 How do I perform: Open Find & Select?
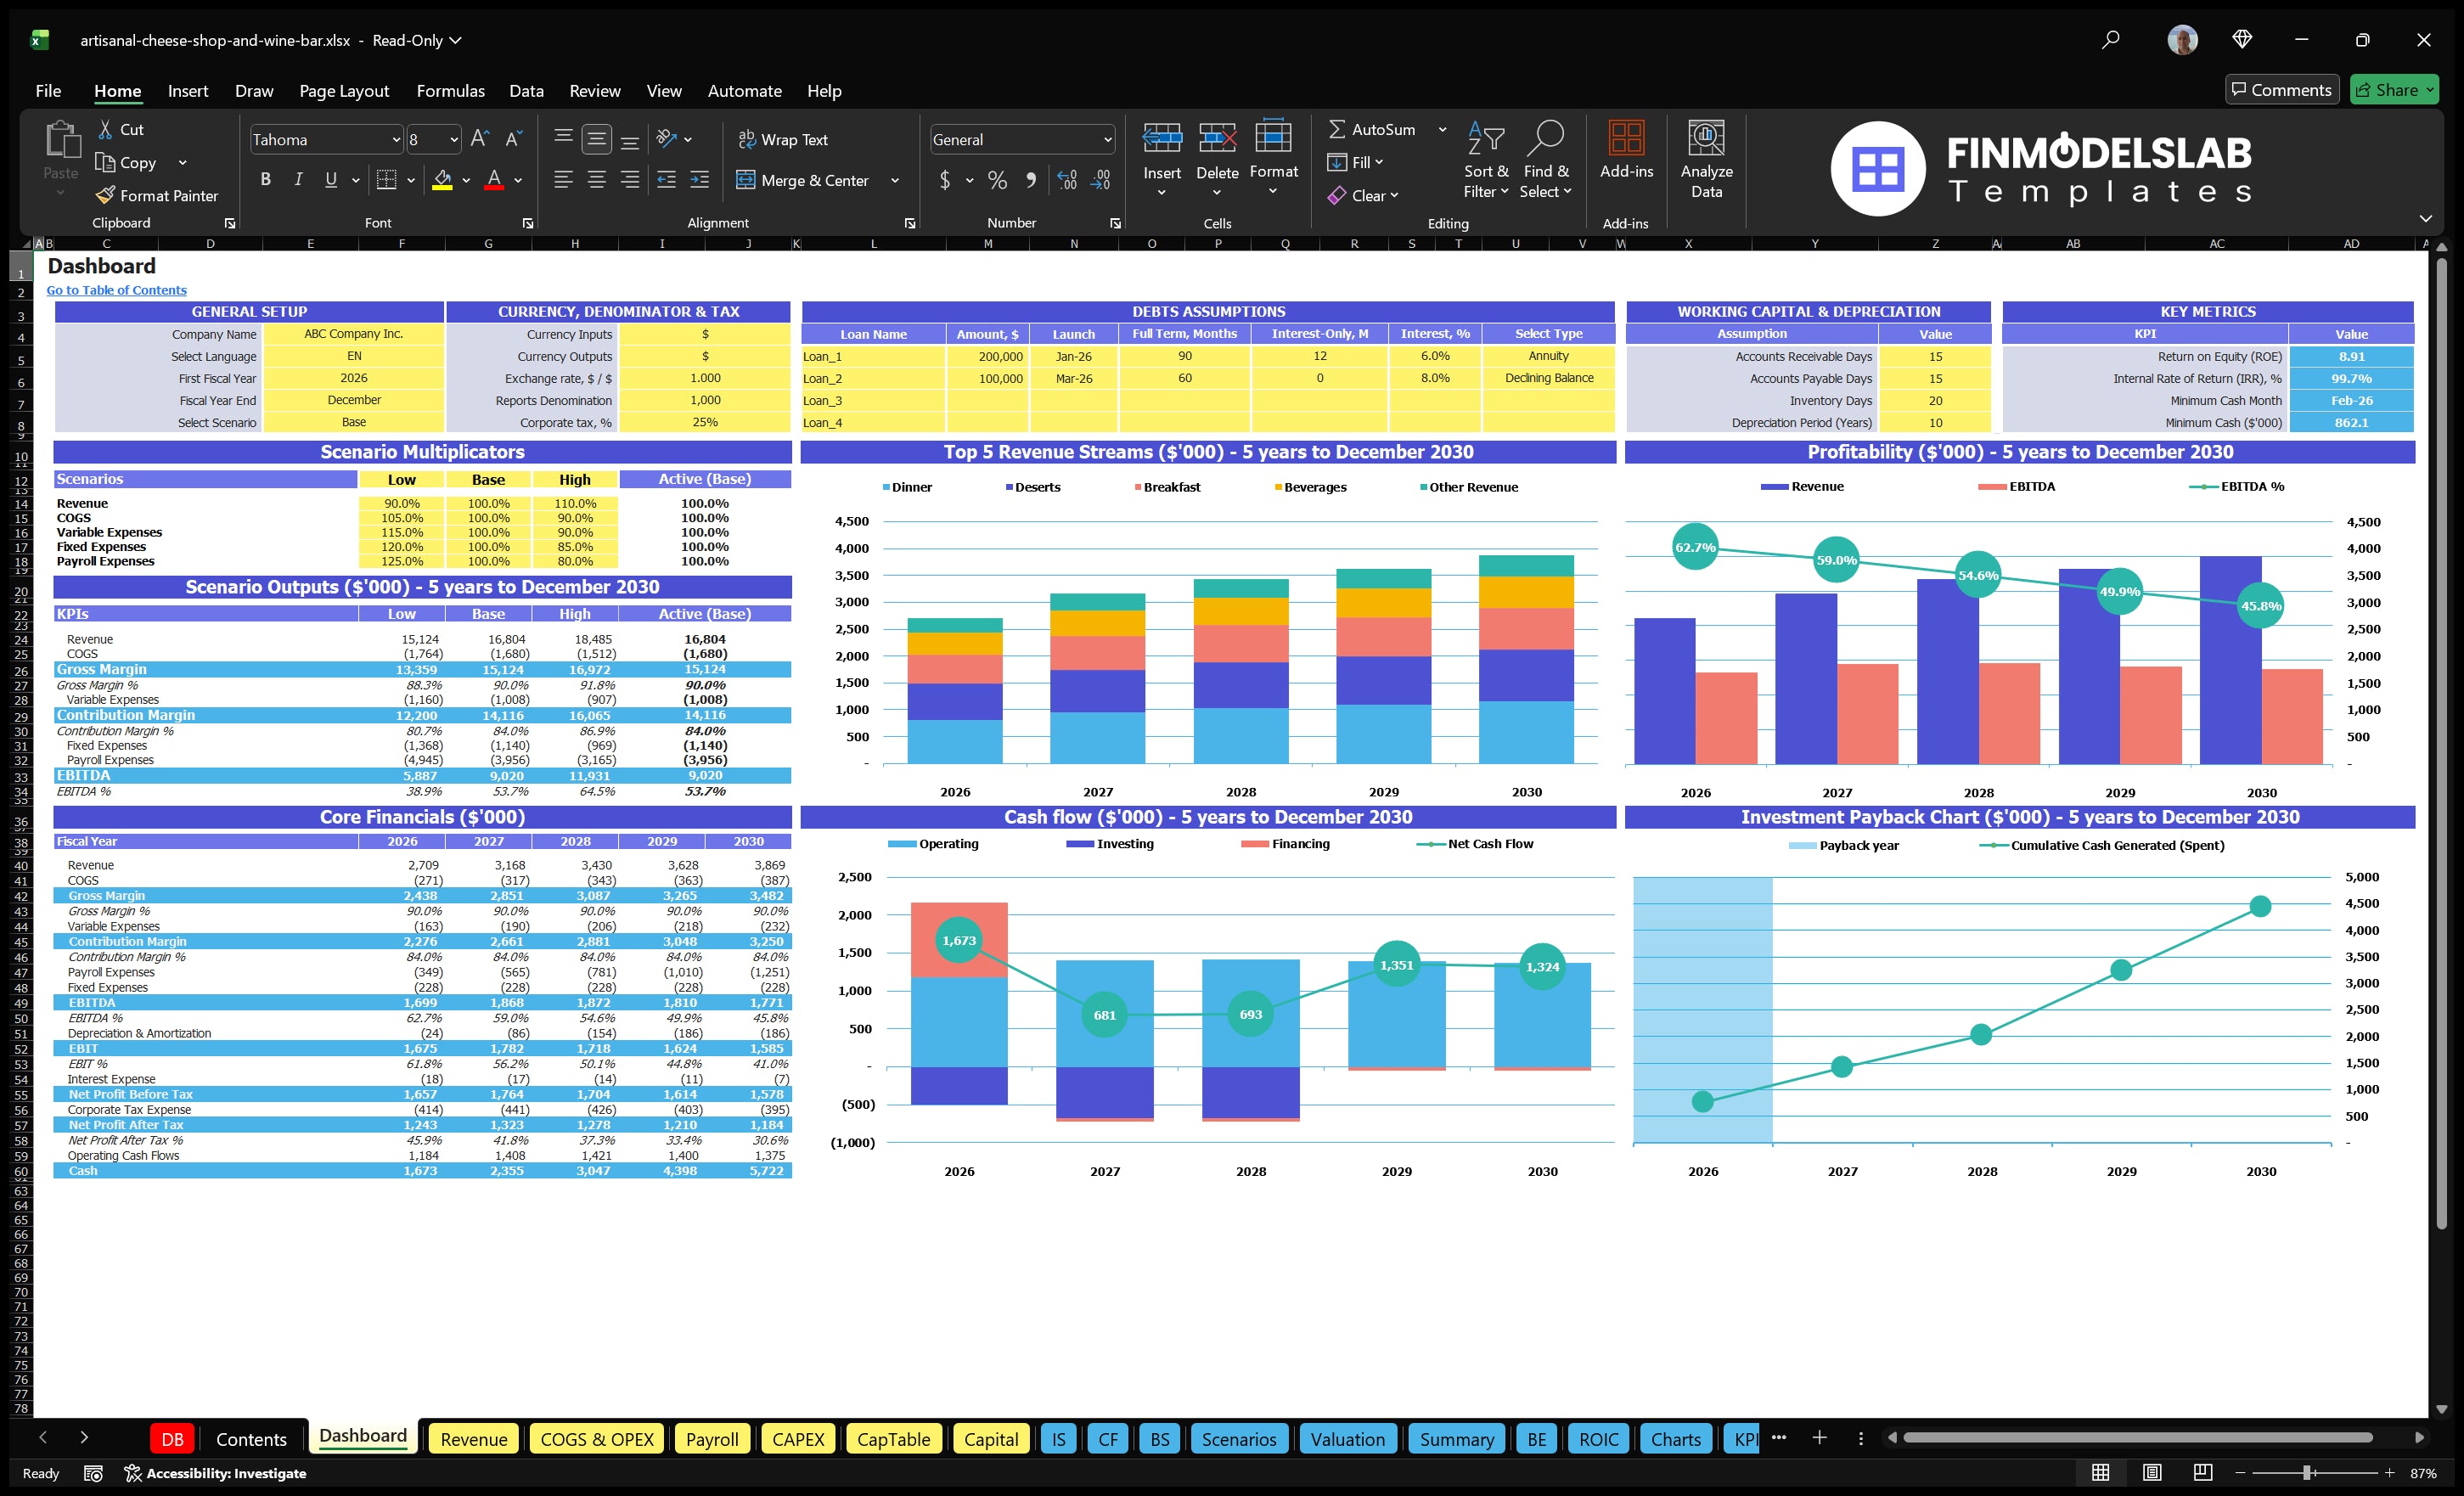[x=1545, y=160]
